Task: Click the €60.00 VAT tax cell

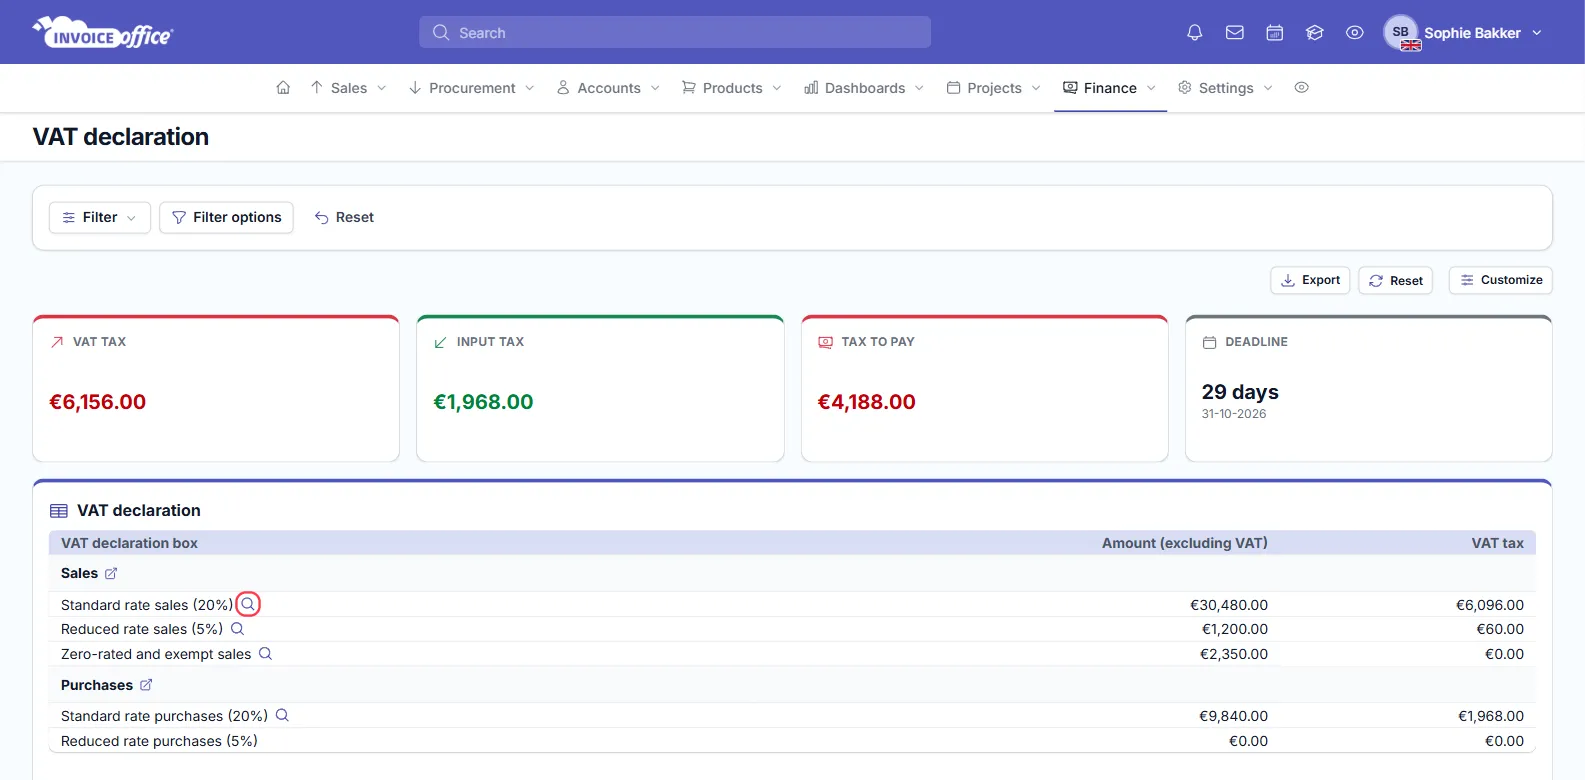Action: coord(1500,629)
